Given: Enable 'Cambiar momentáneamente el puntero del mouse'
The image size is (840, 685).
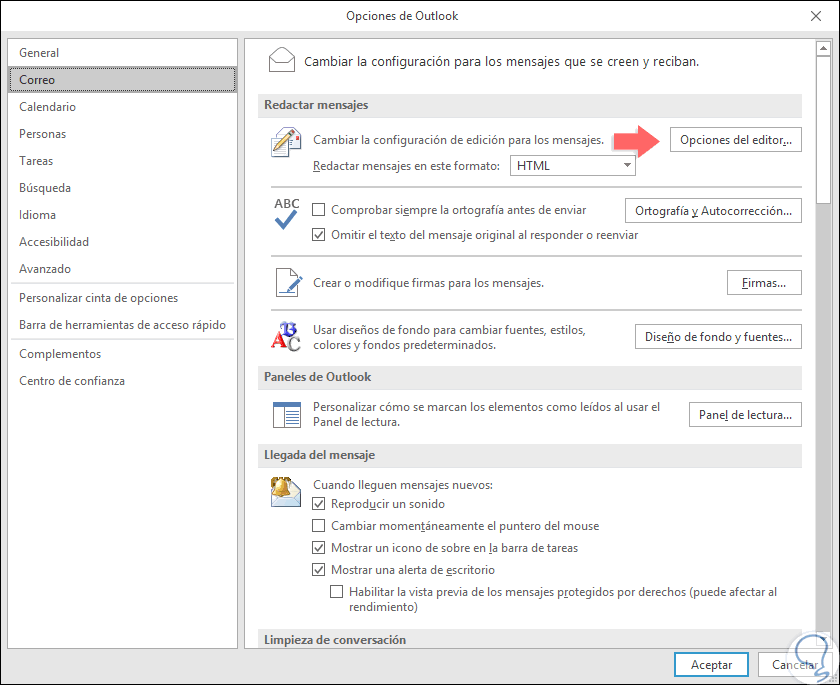Looking at the screenshot, I should (318, 525).
